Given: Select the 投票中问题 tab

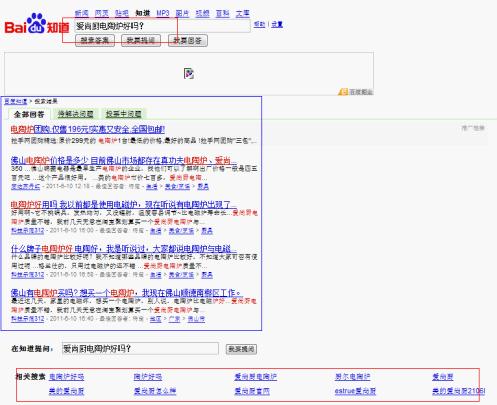Looking at the screenshot, I should 124,114.
